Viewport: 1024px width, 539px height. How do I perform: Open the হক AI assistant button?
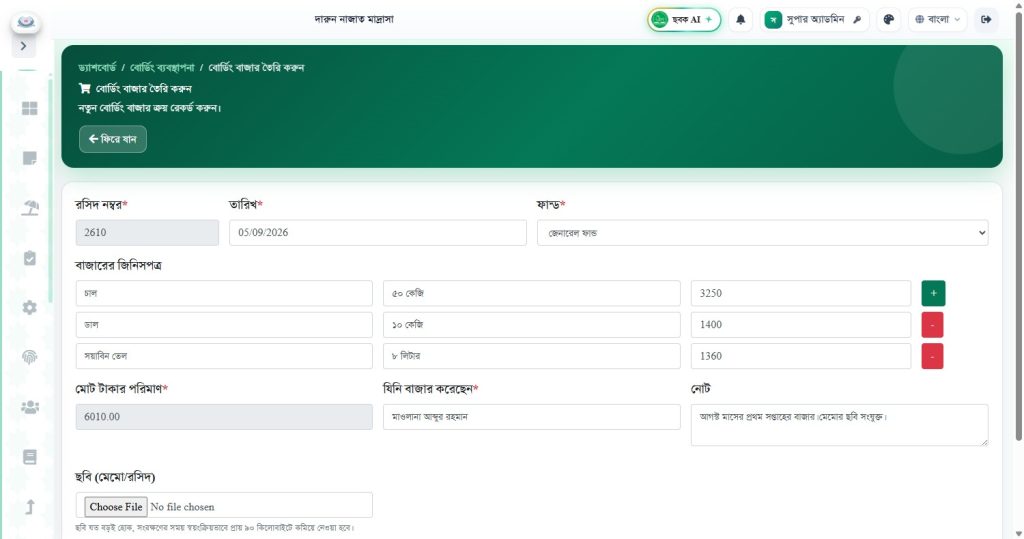coord(684,20)
